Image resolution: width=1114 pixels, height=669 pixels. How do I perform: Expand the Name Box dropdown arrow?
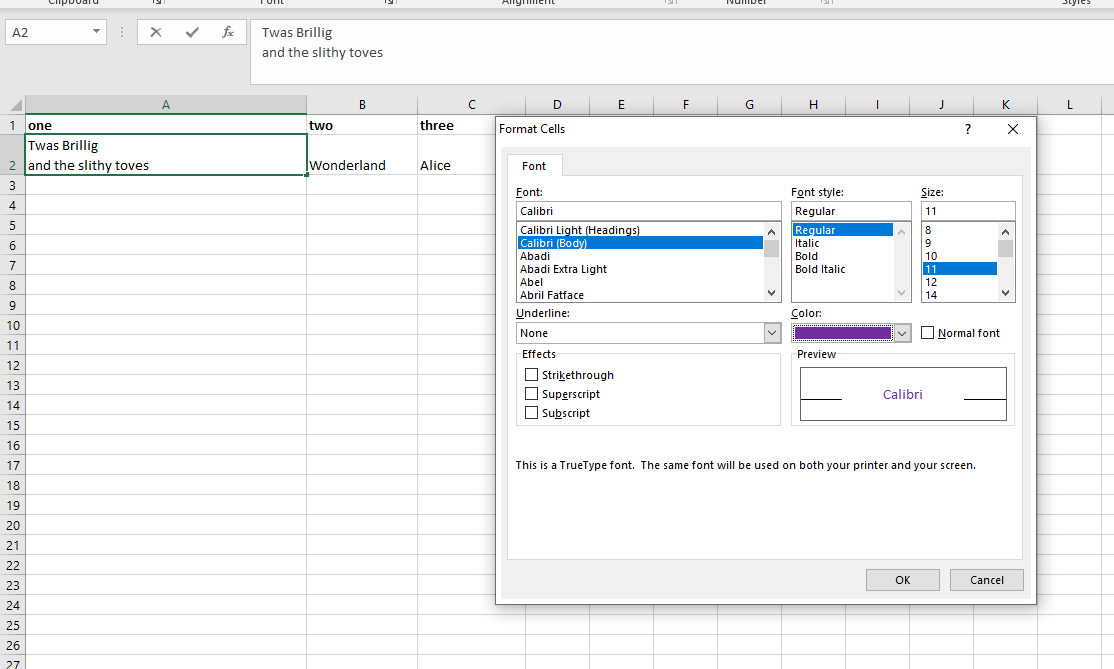[96, 32]
